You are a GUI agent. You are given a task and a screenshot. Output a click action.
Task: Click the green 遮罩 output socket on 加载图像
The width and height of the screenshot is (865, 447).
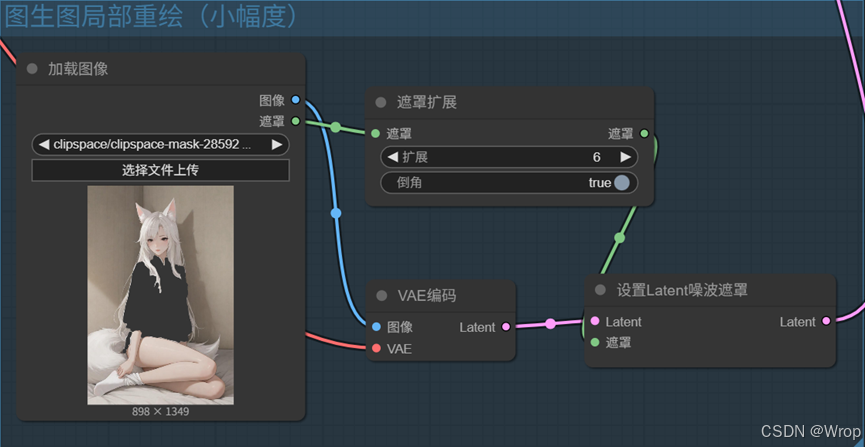(296, 120)
